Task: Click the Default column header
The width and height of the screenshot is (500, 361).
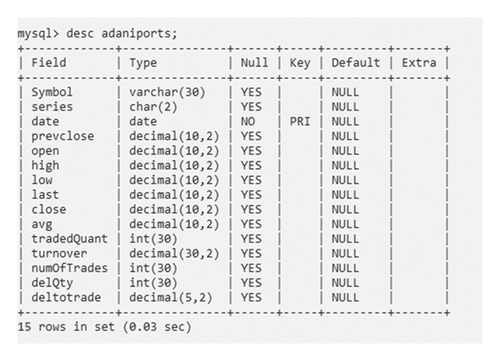Action: pos(356,63)
